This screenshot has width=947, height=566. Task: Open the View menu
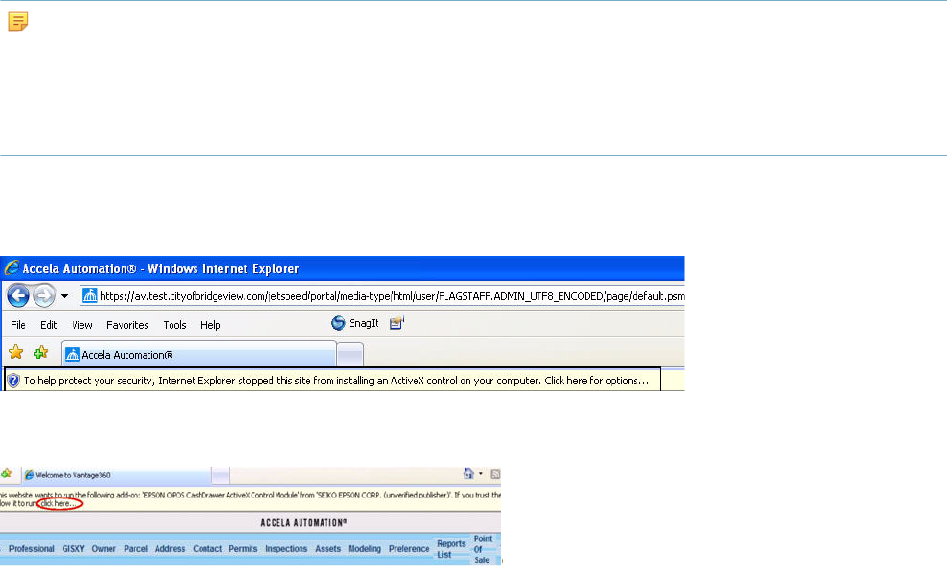coord(82,325)
